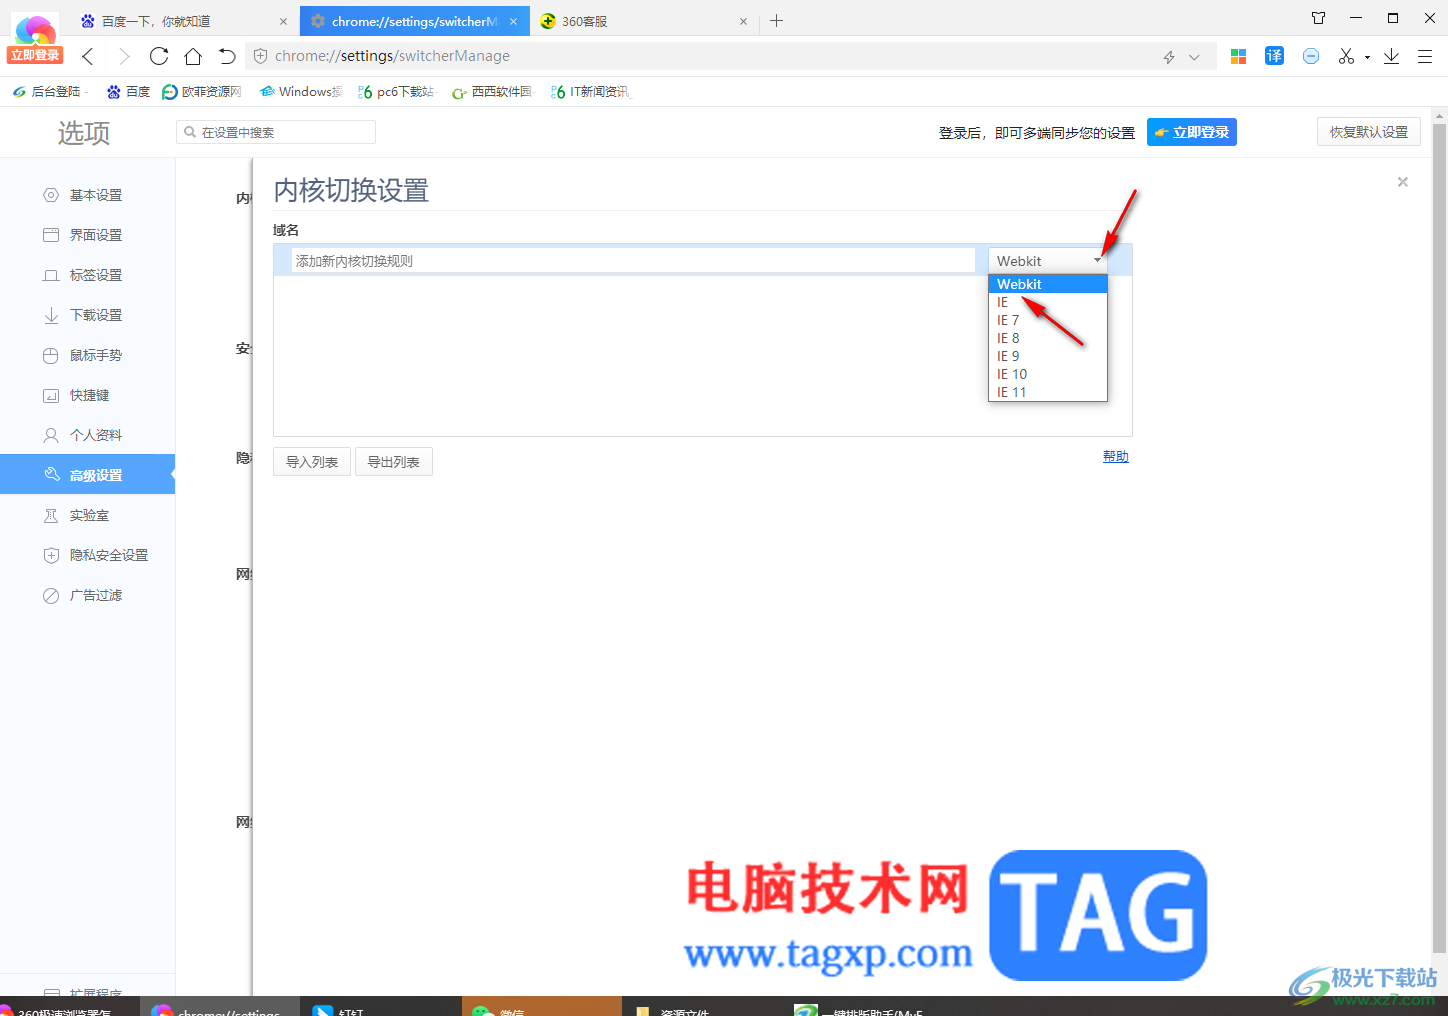Open 实验室 in the sidebar
This screenshot has width=1448, height=1016.
click(x=87, y=515)
